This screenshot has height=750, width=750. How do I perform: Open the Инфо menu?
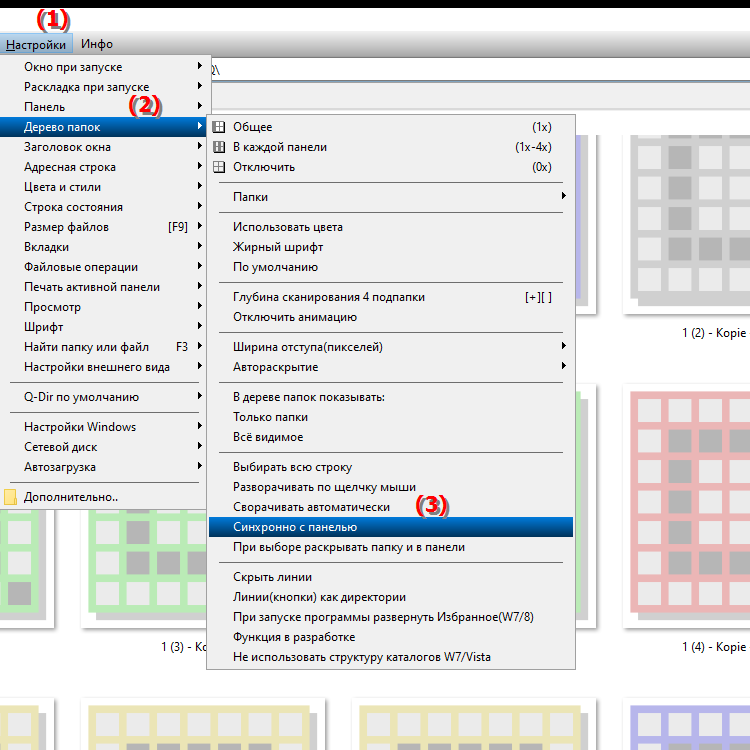97,44
